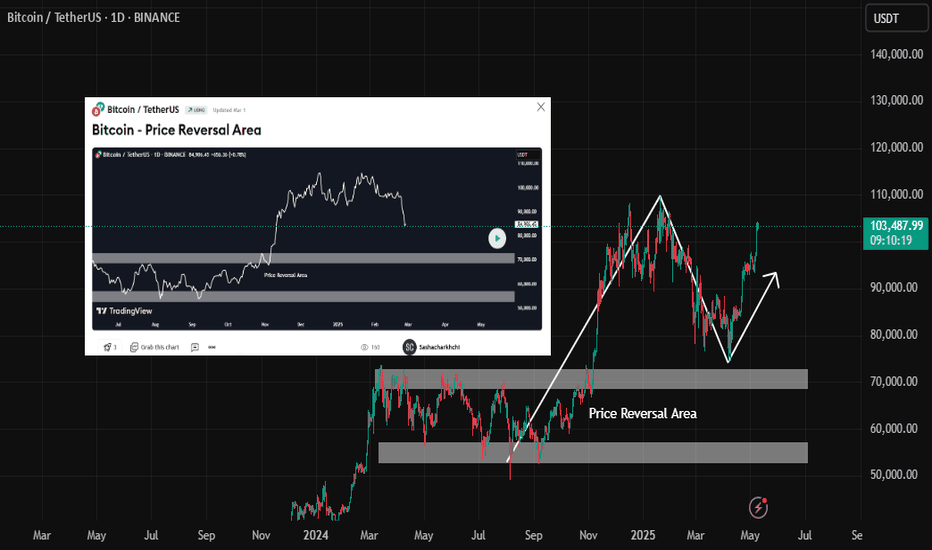Click the 70,000.00 price axis label
This screenshot has width=932, height=550.
point(893,381)
